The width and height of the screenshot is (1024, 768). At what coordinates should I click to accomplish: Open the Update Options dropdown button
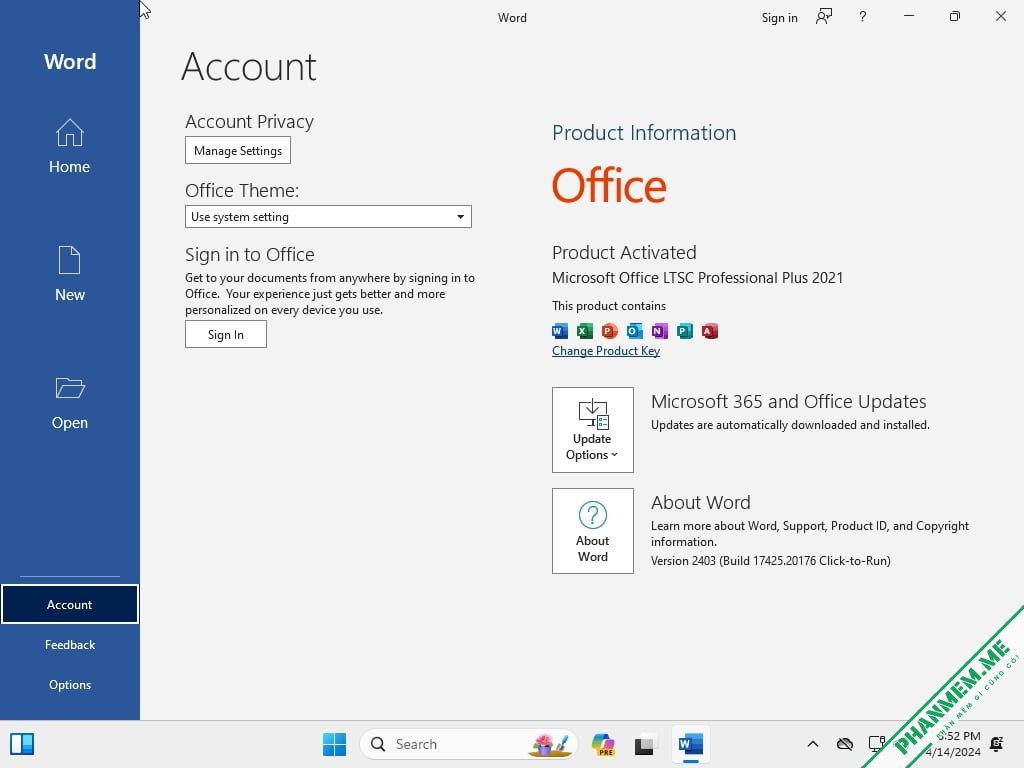tap(592, 430)
